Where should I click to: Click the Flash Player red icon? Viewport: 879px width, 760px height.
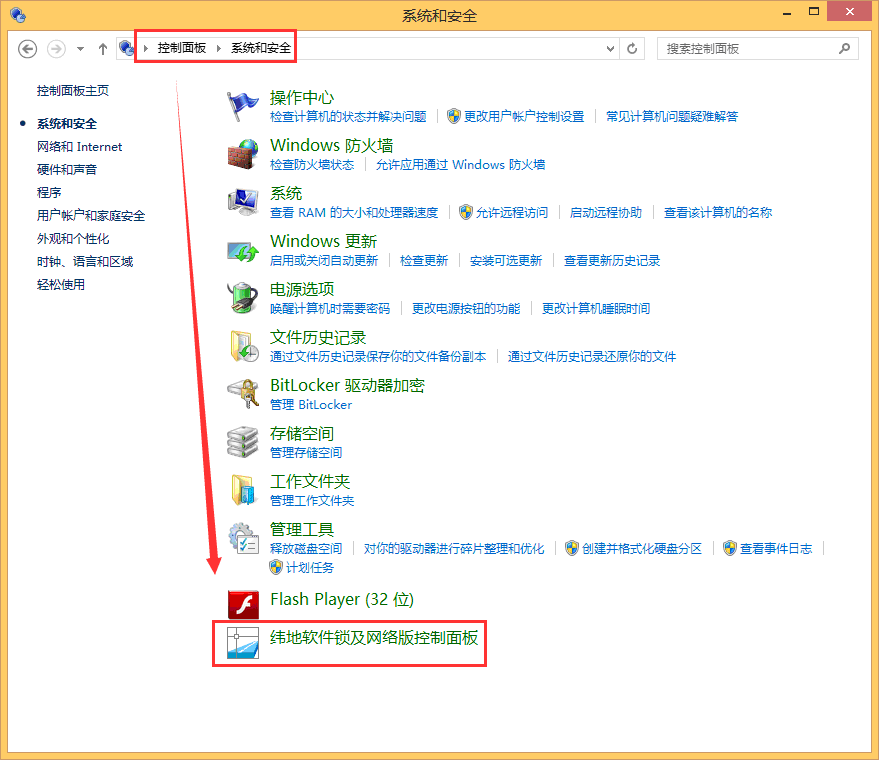point(243,601)
